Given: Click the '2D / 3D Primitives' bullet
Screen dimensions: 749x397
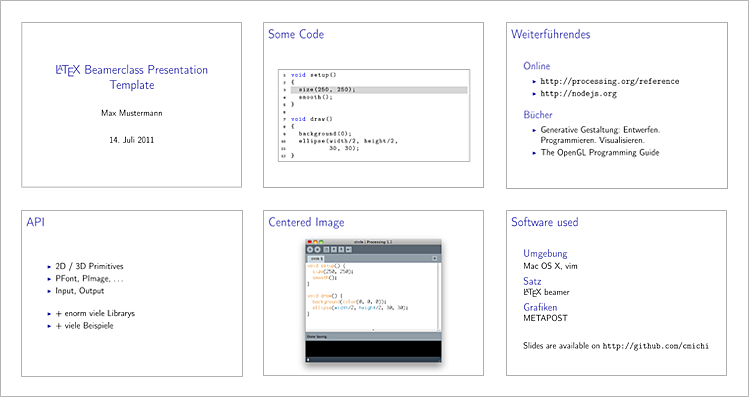Looking at the screenshot, I should coord(89,267).
